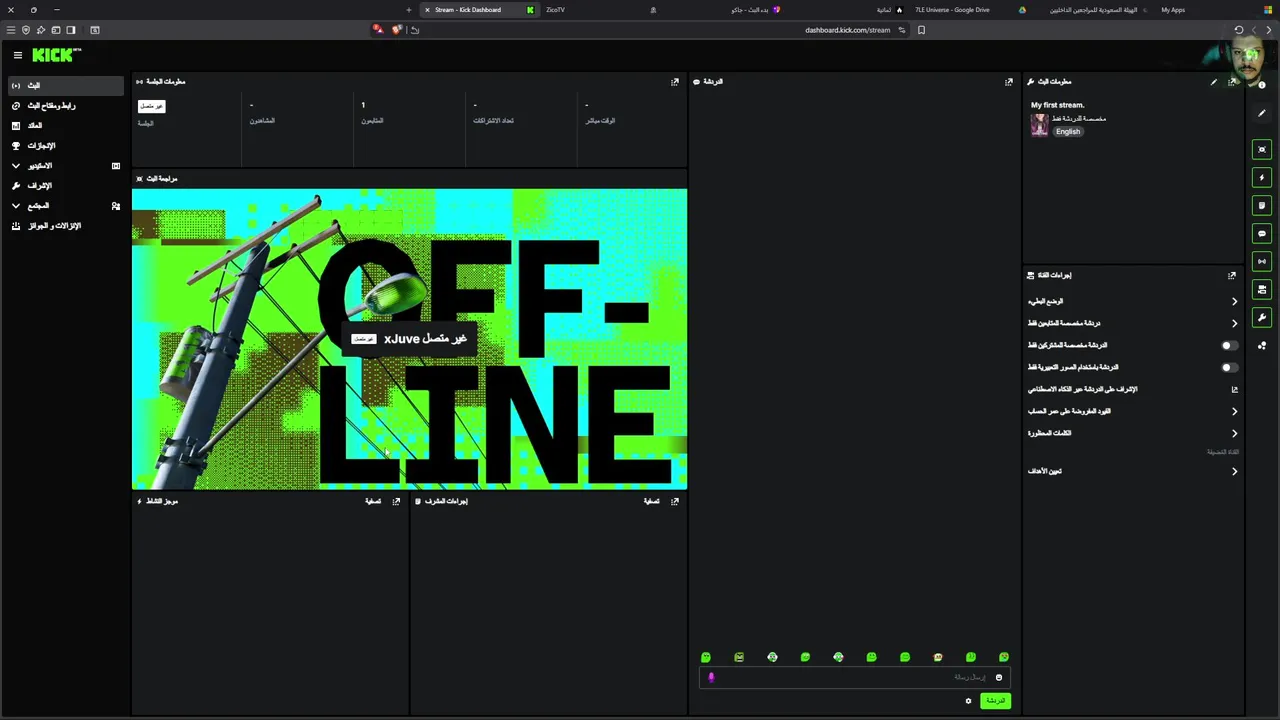Edit stream info with the pencil icon
The width and height of the screenshot is (1280, 720).
pyautogui.click(x=1214, y=82)
